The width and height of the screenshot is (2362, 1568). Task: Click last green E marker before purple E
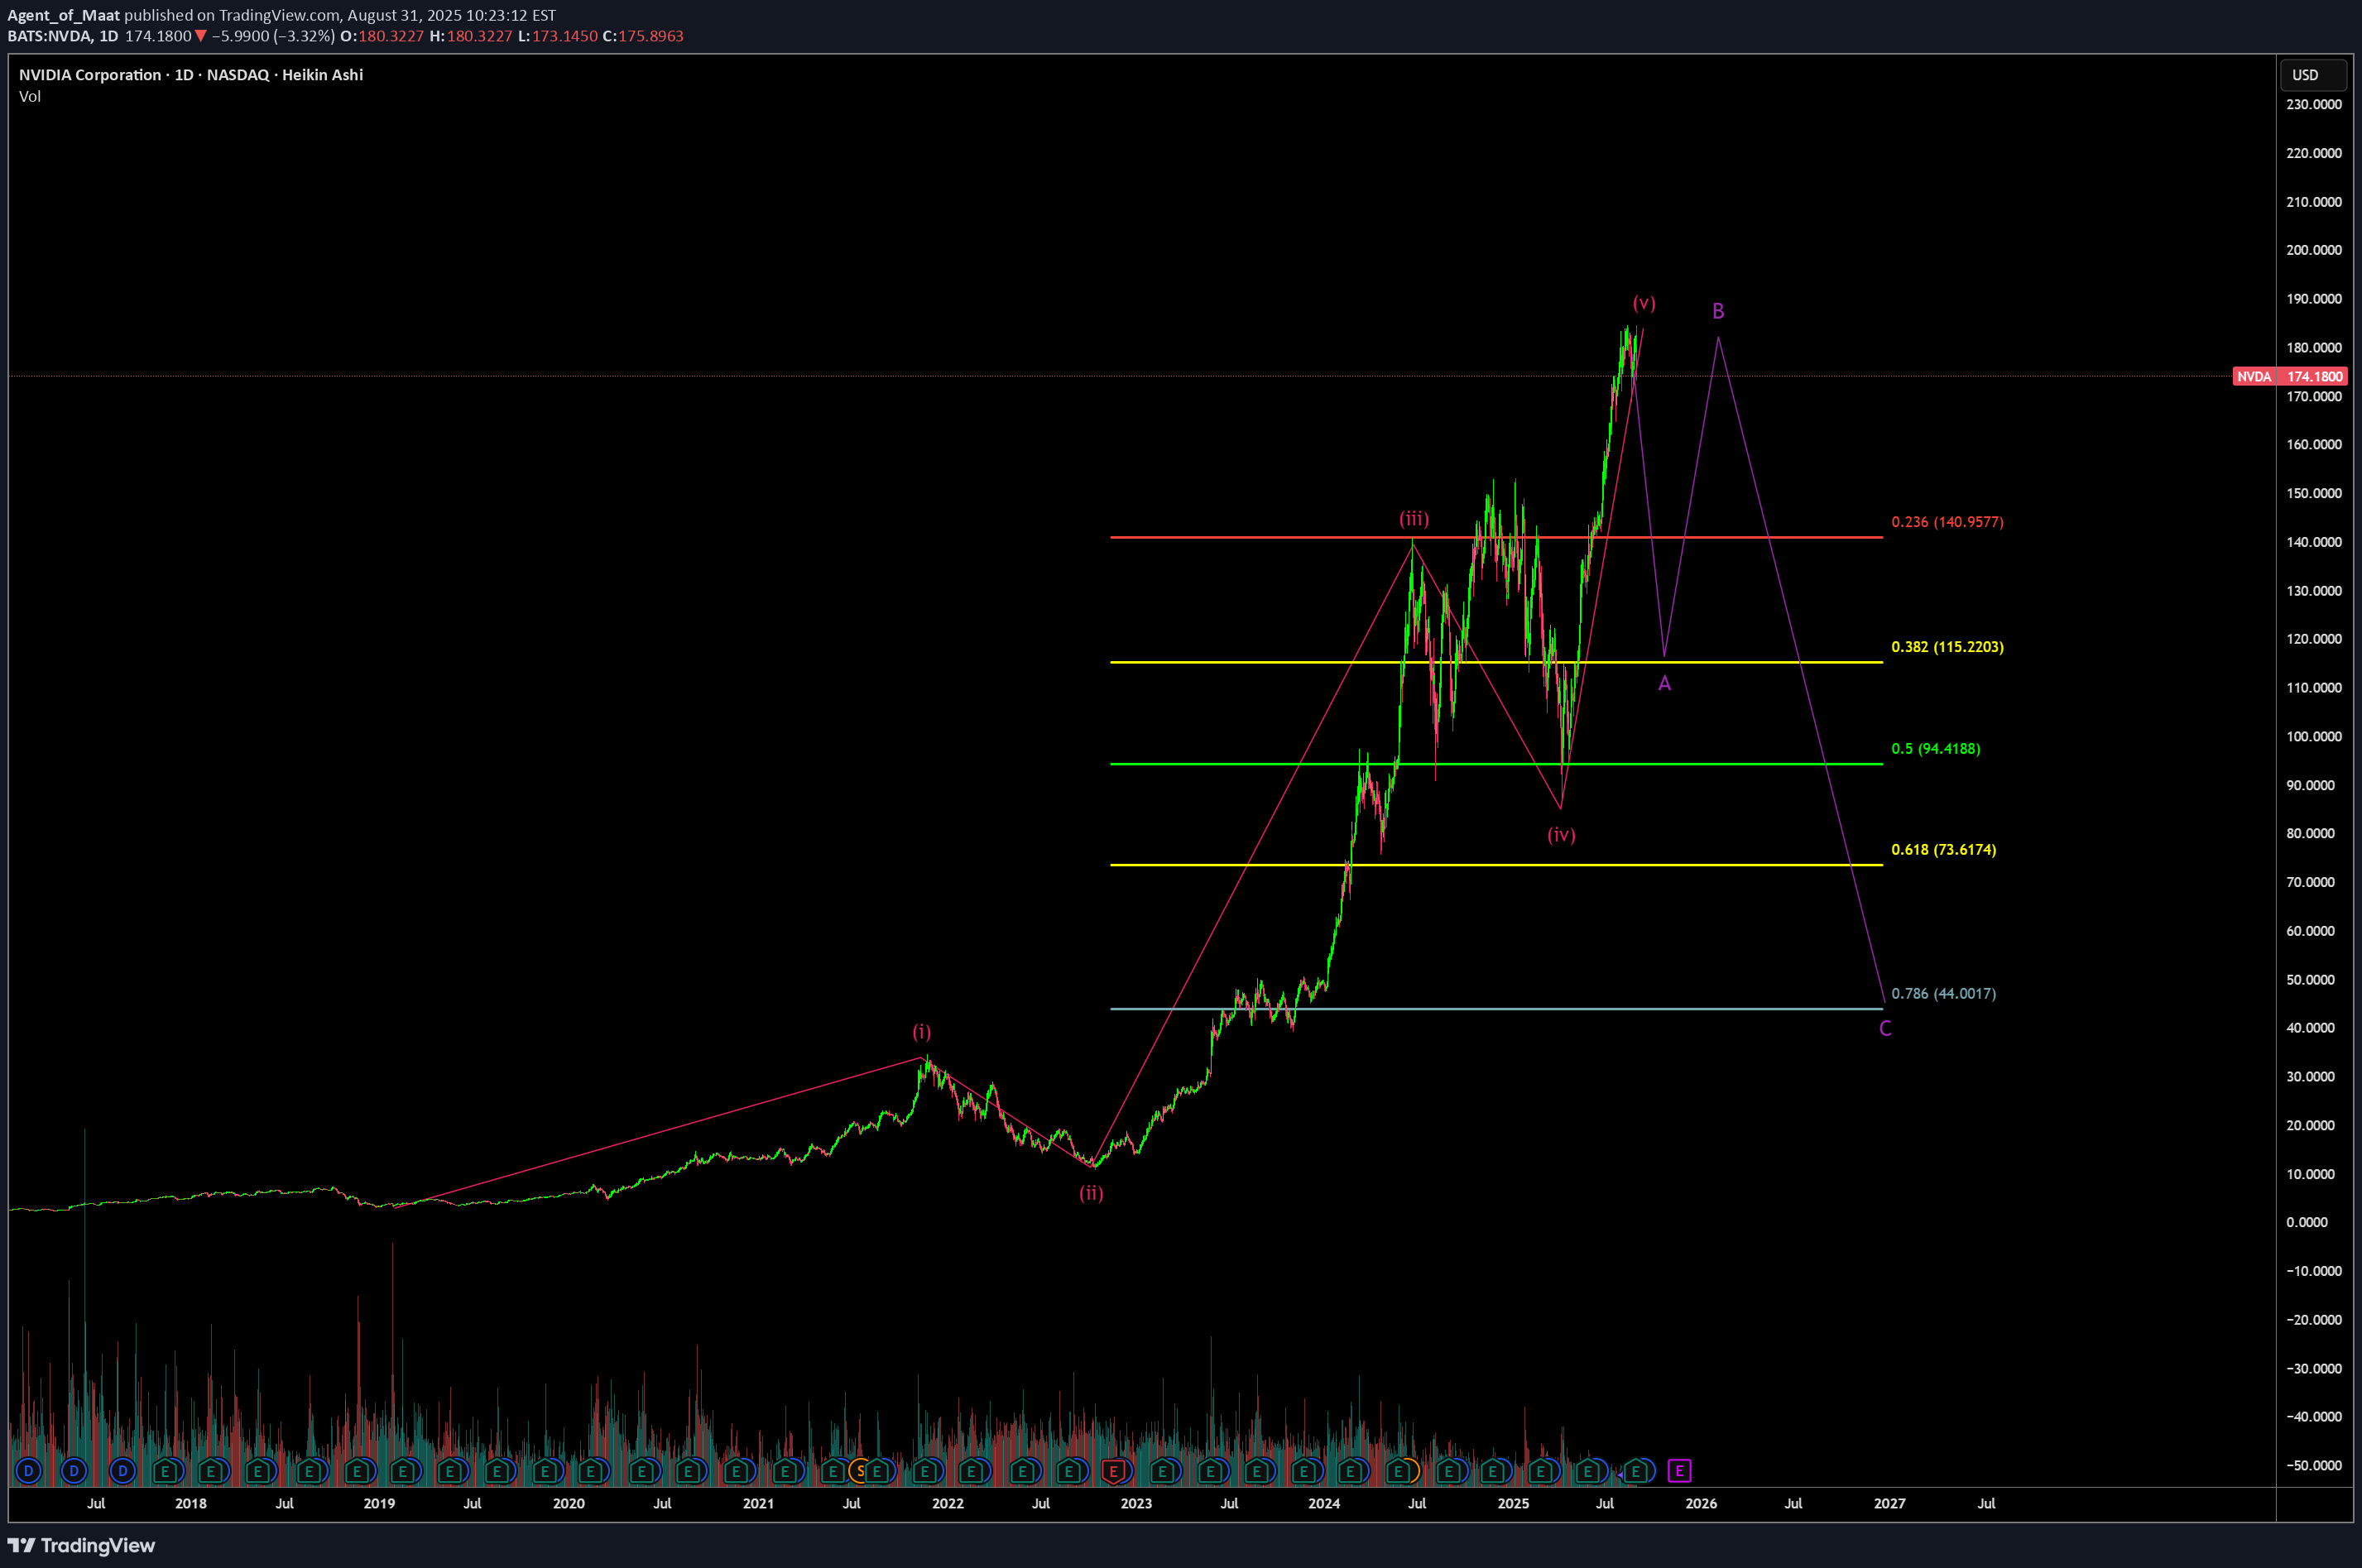(x=1636, y=1470)
